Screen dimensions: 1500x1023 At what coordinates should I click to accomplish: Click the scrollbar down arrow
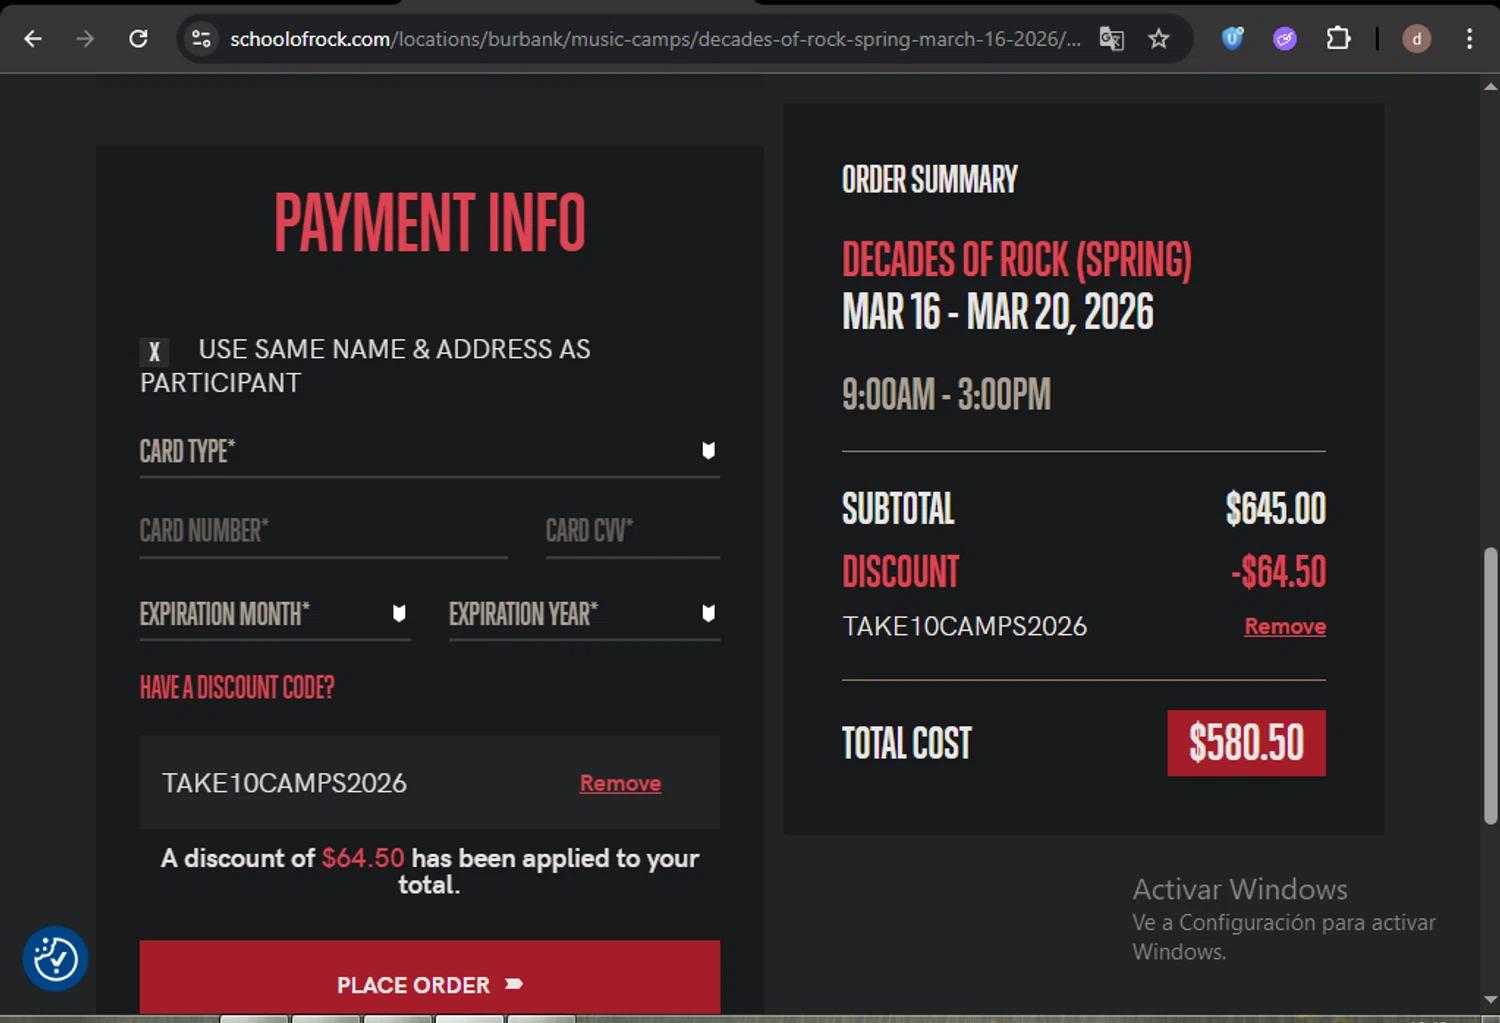tap(1490, 999)
